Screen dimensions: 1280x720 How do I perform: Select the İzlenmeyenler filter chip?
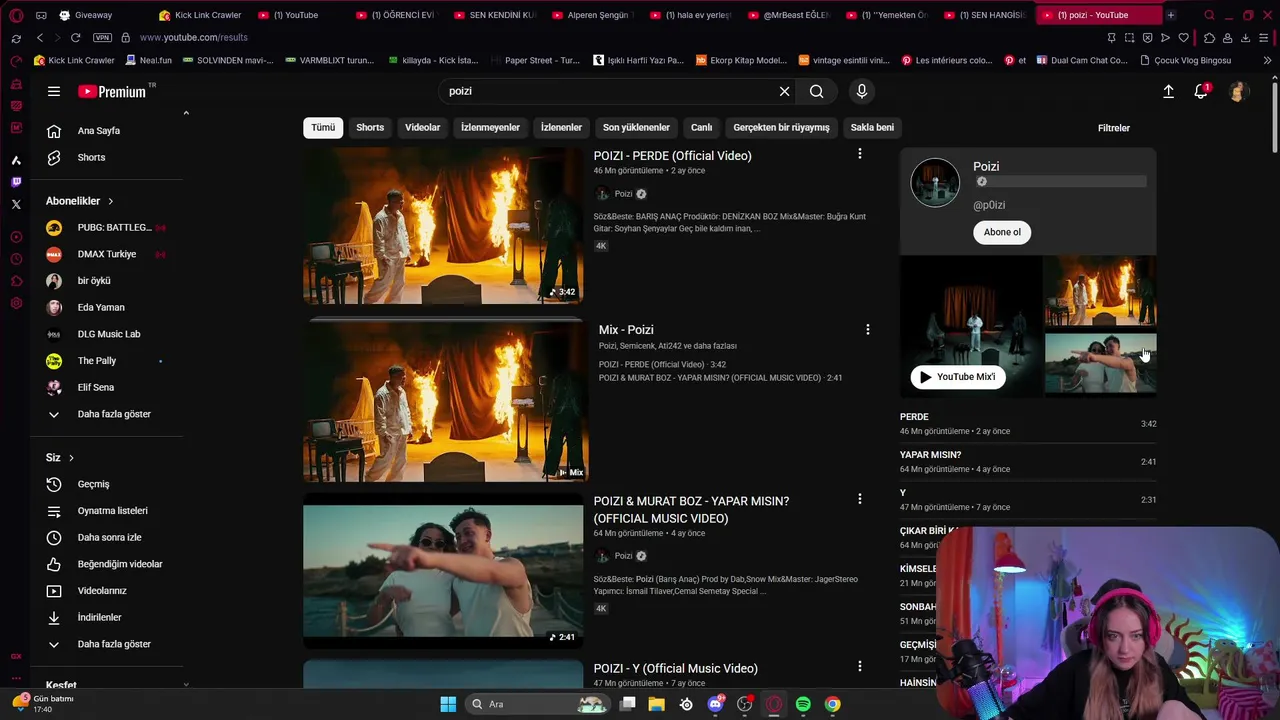click(x=490, y=127)
